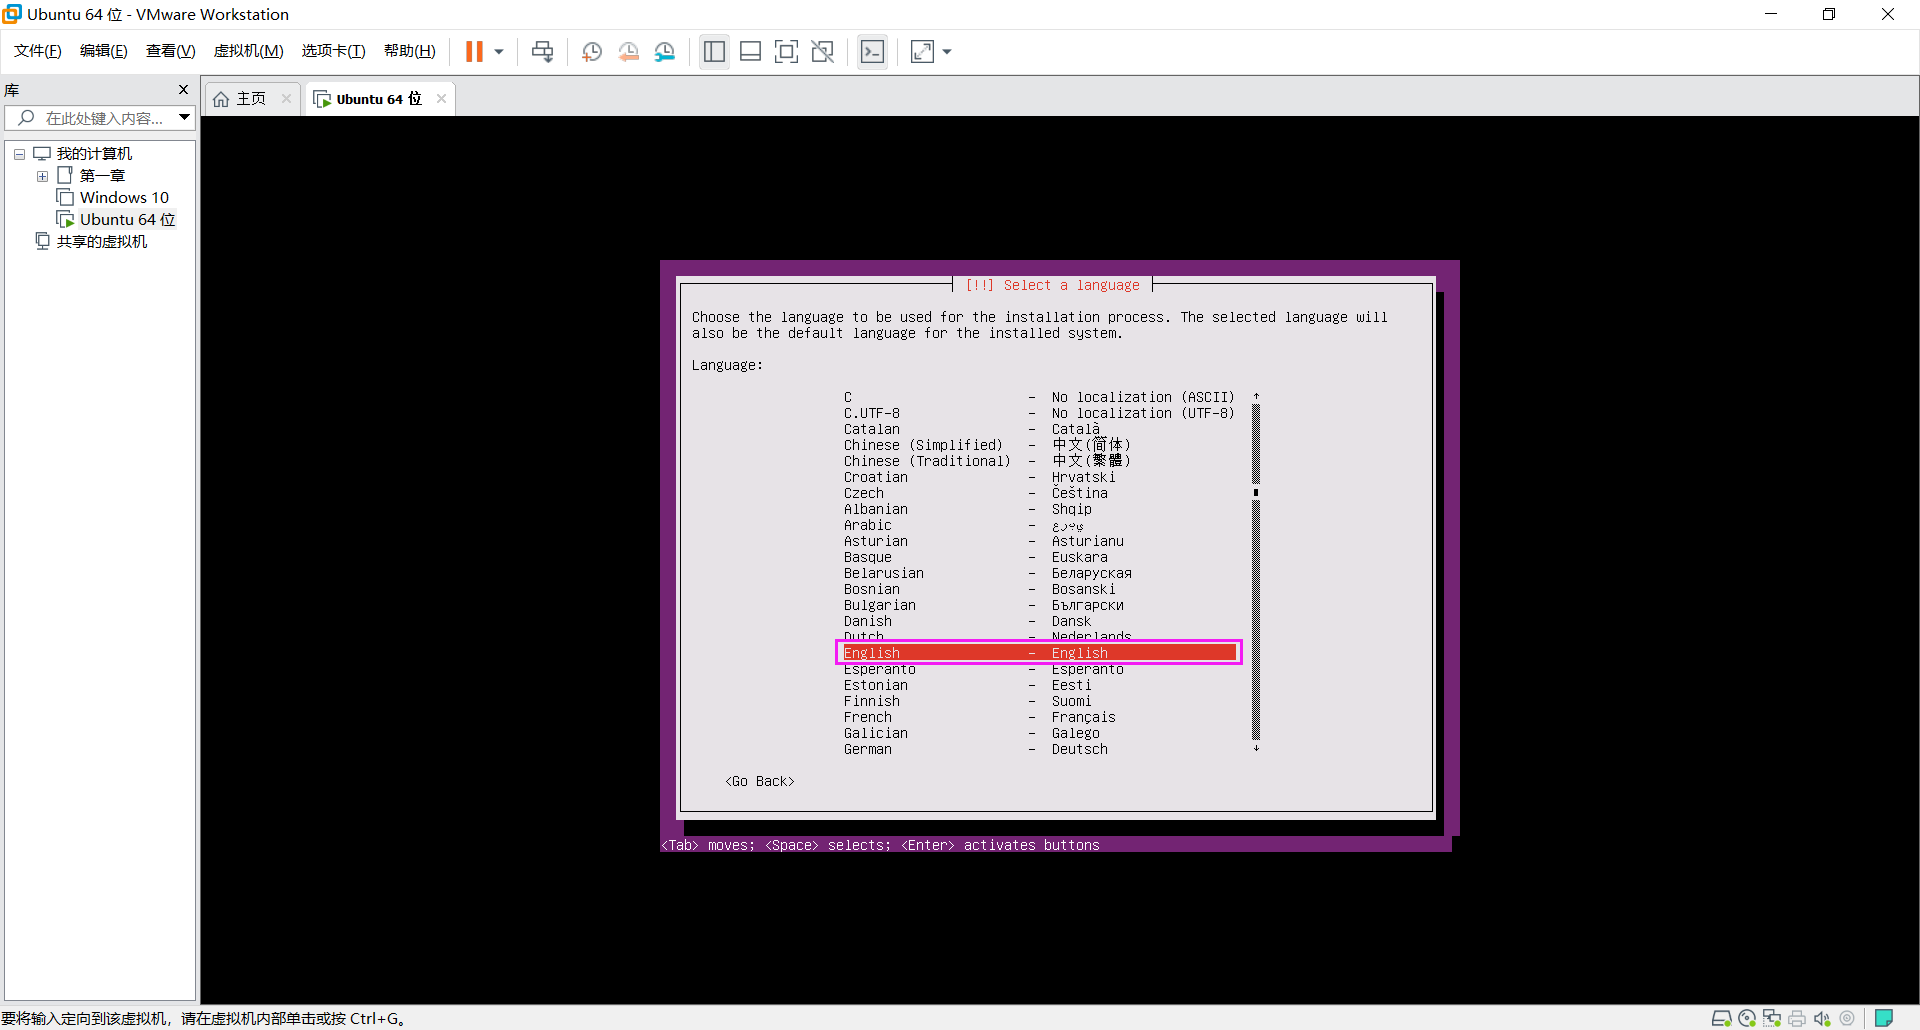Viewport: 1920px width, 1030px height.
Task: Choose Arabic in the language list
Action: coord(1039,525)
